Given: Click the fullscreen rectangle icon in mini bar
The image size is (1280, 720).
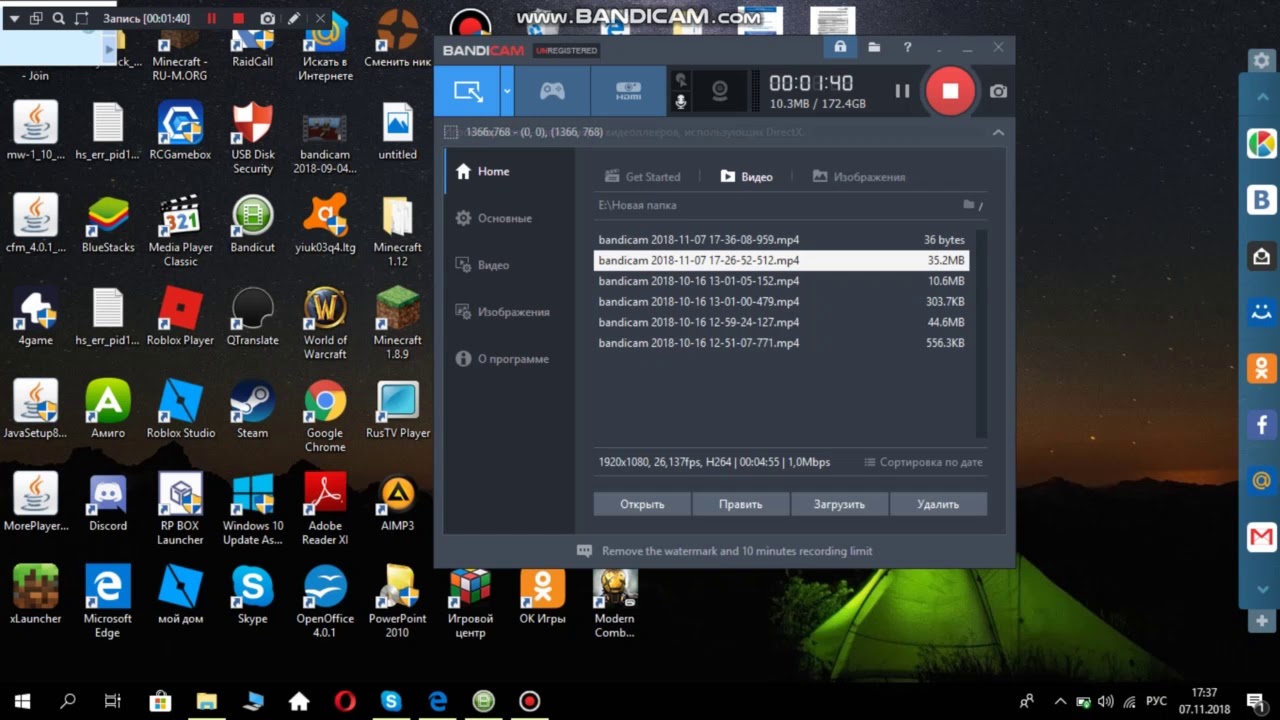Looking at the screenshot, I should tap(82, 19).
